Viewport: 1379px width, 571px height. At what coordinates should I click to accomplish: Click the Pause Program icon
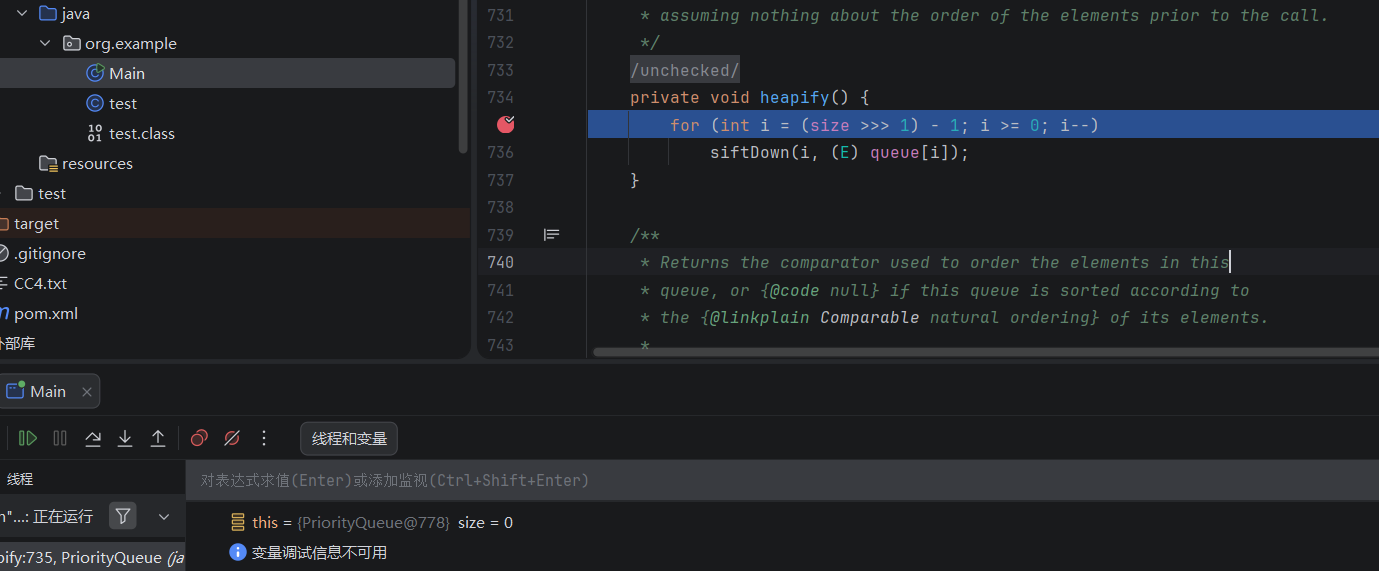coord(60,438)
